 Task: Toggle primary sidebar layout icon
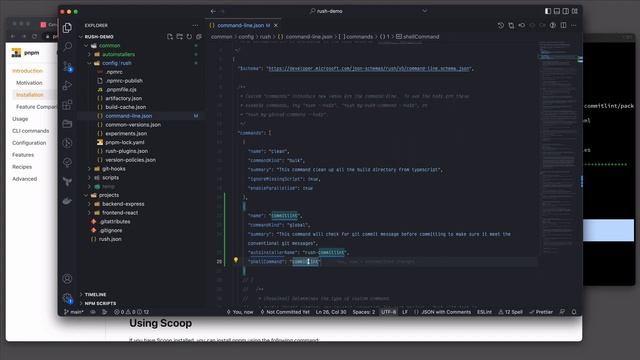pos(548,11)
